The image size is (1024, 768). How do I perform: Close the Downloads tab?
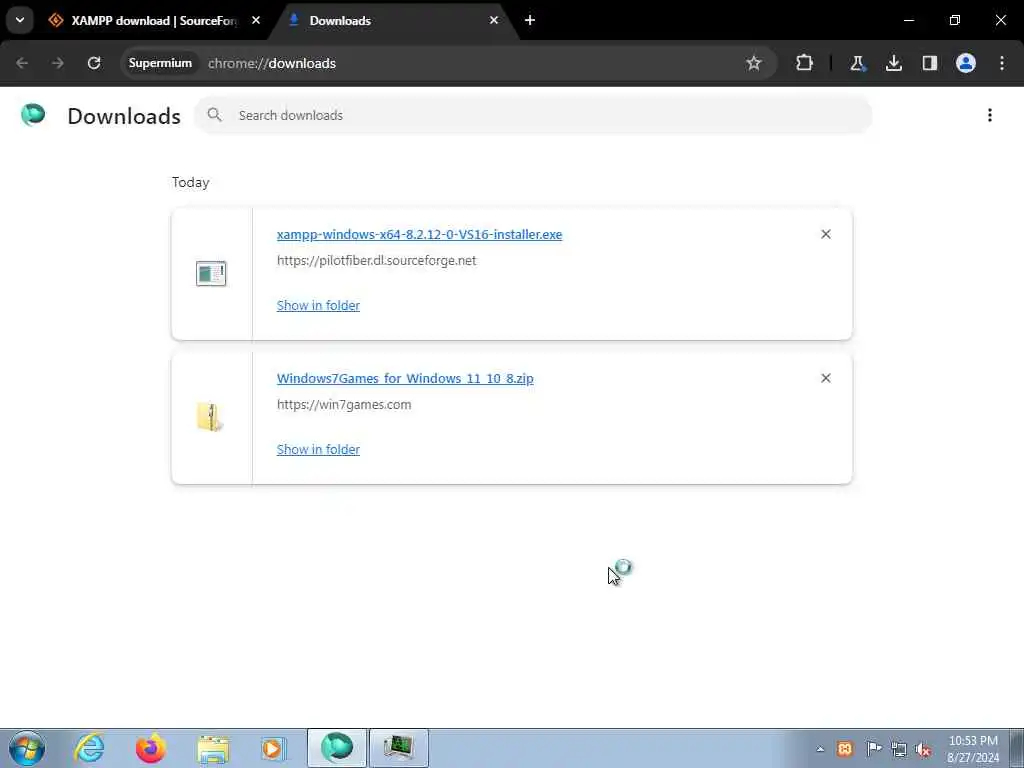click(494, 20)
